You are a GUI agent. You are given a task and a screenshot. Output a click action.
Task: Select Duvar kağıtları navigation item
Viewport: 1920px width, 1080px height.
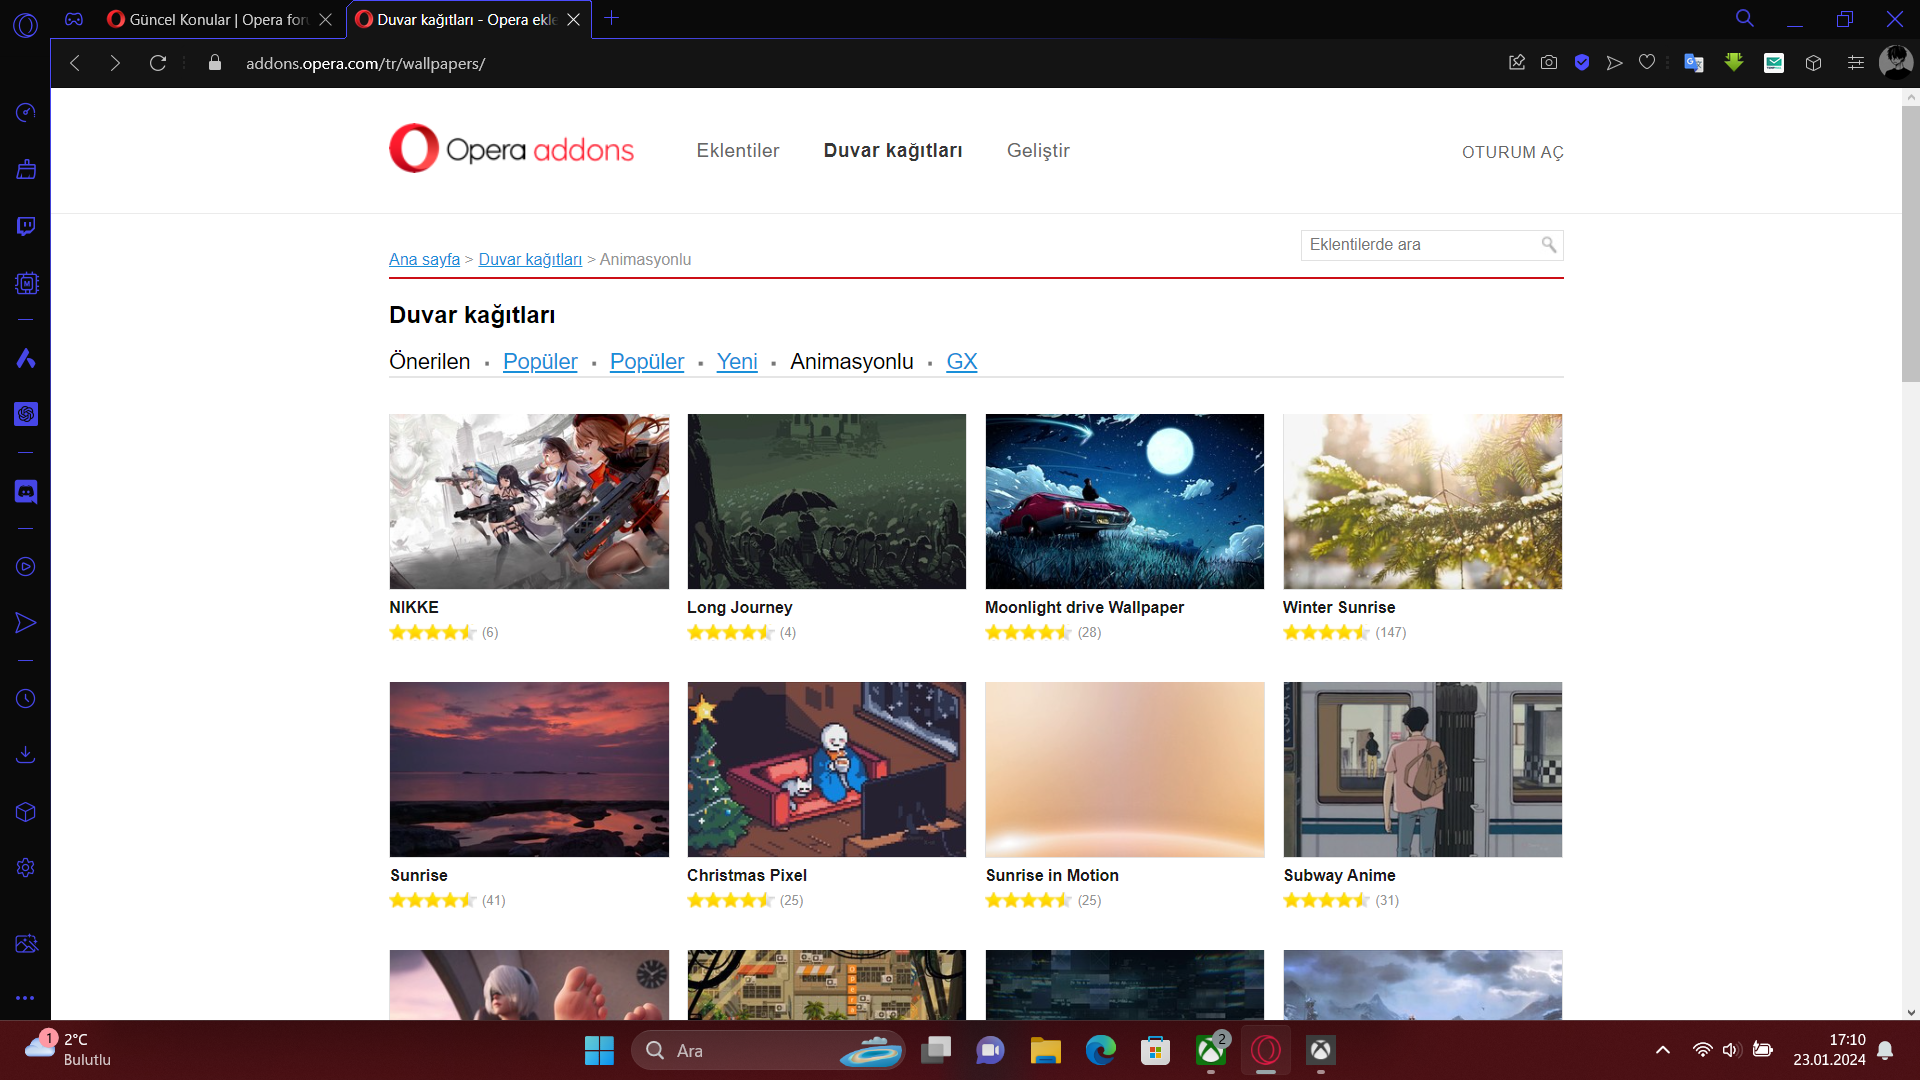tap(893, 151)
